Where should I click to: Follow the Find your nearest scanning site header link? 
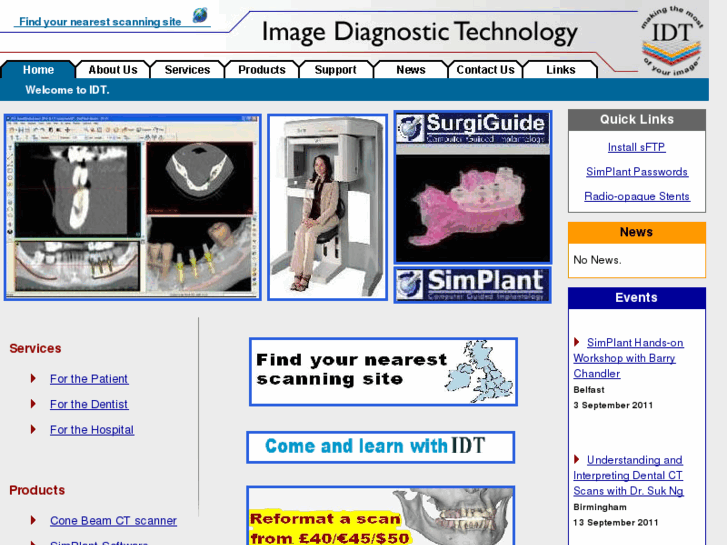[x=100, y=22]
